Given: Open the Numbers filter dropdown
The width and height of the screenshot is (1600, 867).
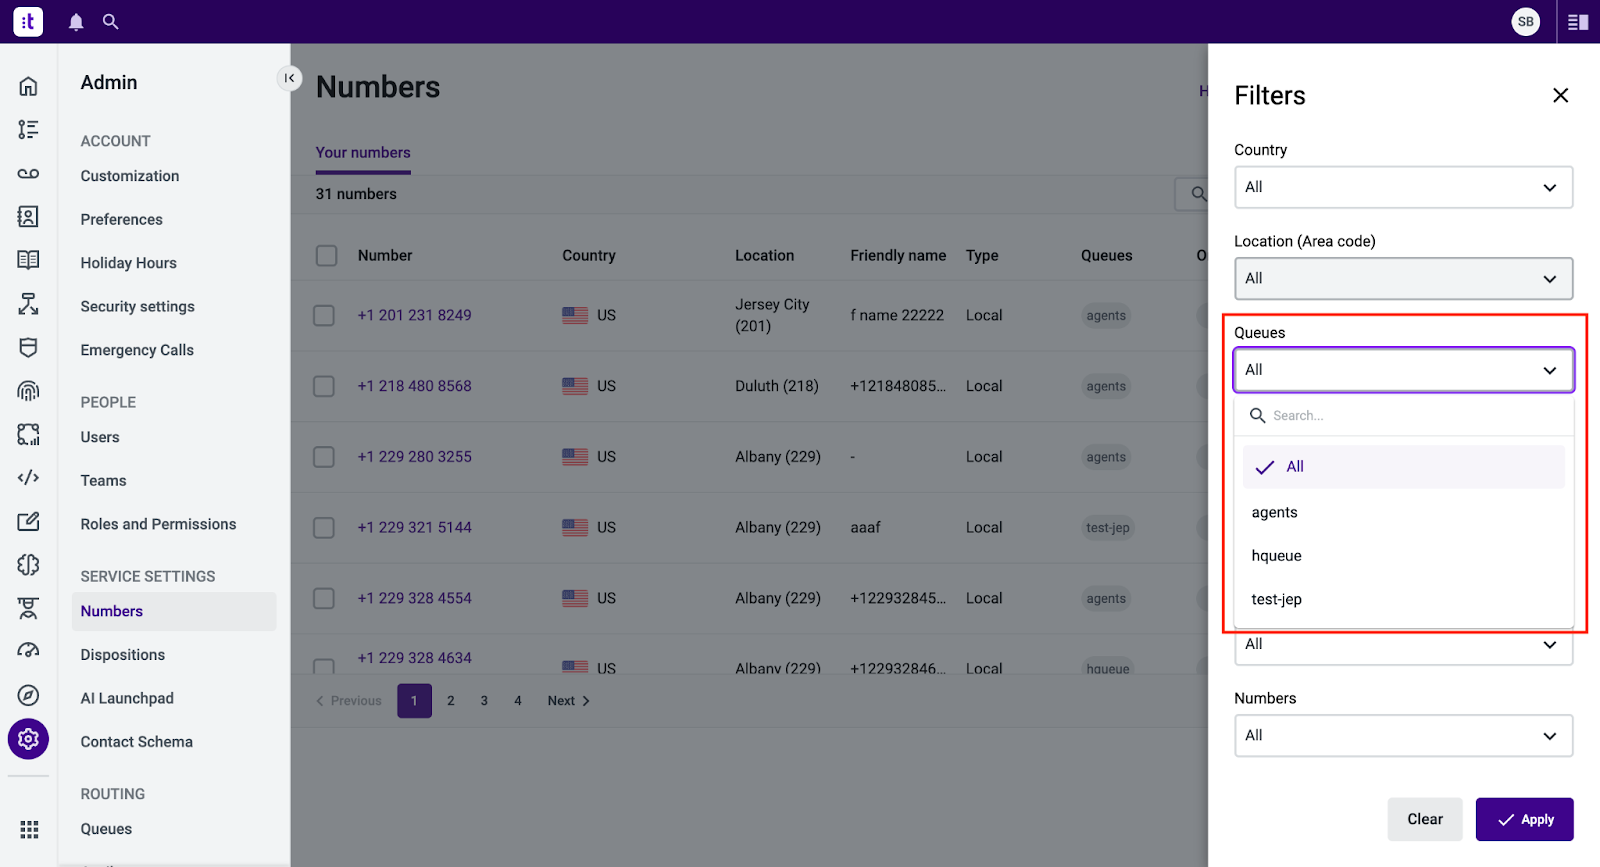Looking at the screenshot, I should point(1403,735).
